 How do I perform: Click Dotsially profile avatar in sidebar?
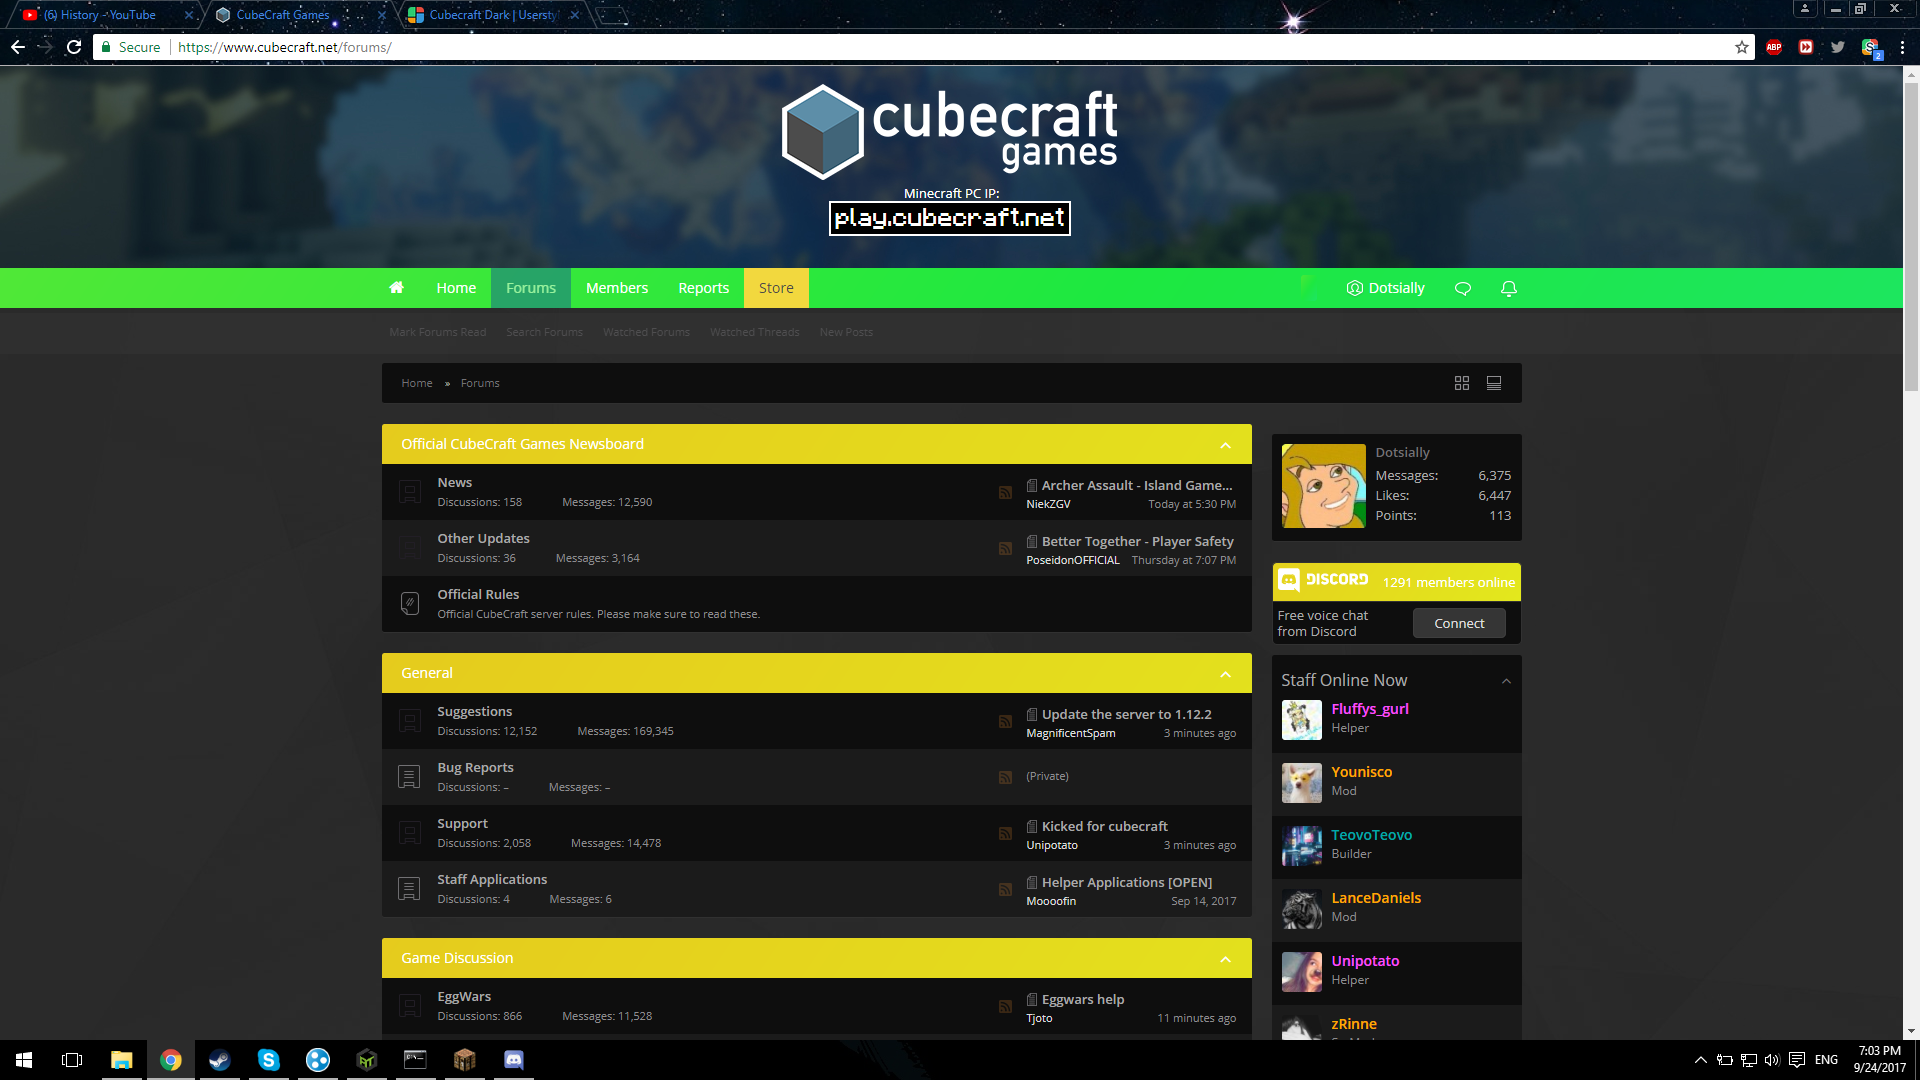[1323, 486]
